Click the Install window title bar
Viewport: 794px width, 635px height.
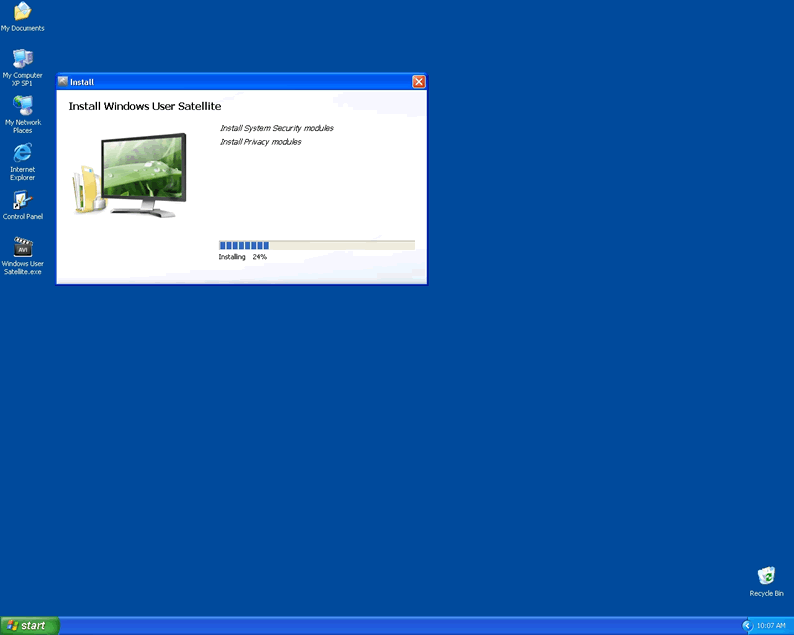pyautogui.click(x=240, y=82)
